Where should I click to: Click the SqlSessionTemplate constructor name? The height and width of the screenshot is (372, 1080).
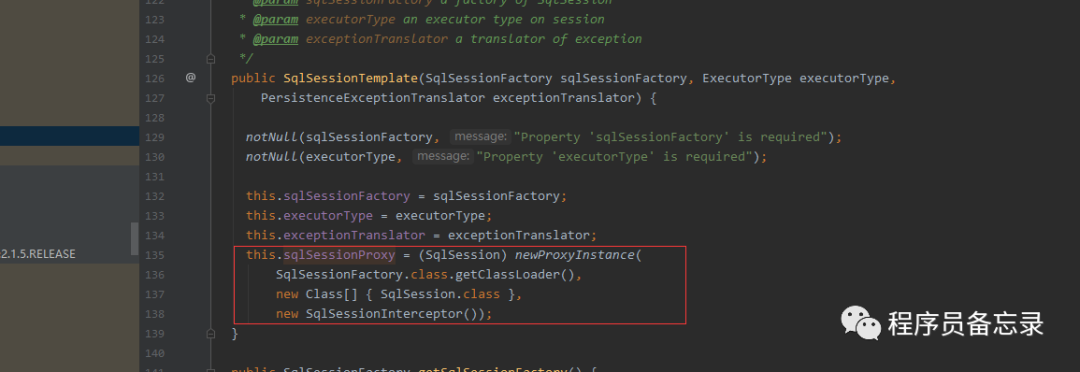tap(350, 79)
